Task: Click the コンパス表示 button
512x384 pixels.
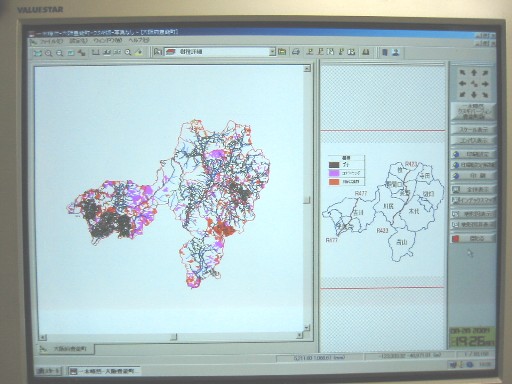Action: [x=473, y=141]
